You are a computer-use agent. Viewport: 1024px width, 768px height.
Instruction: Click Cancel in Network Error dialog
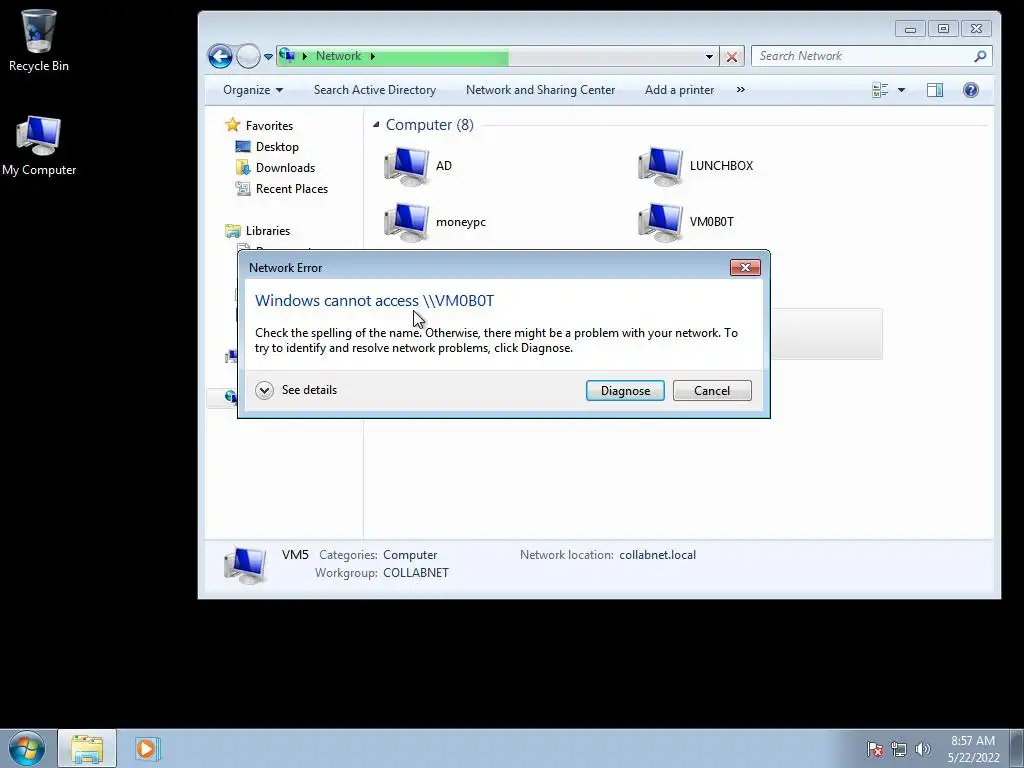point(712,391)
